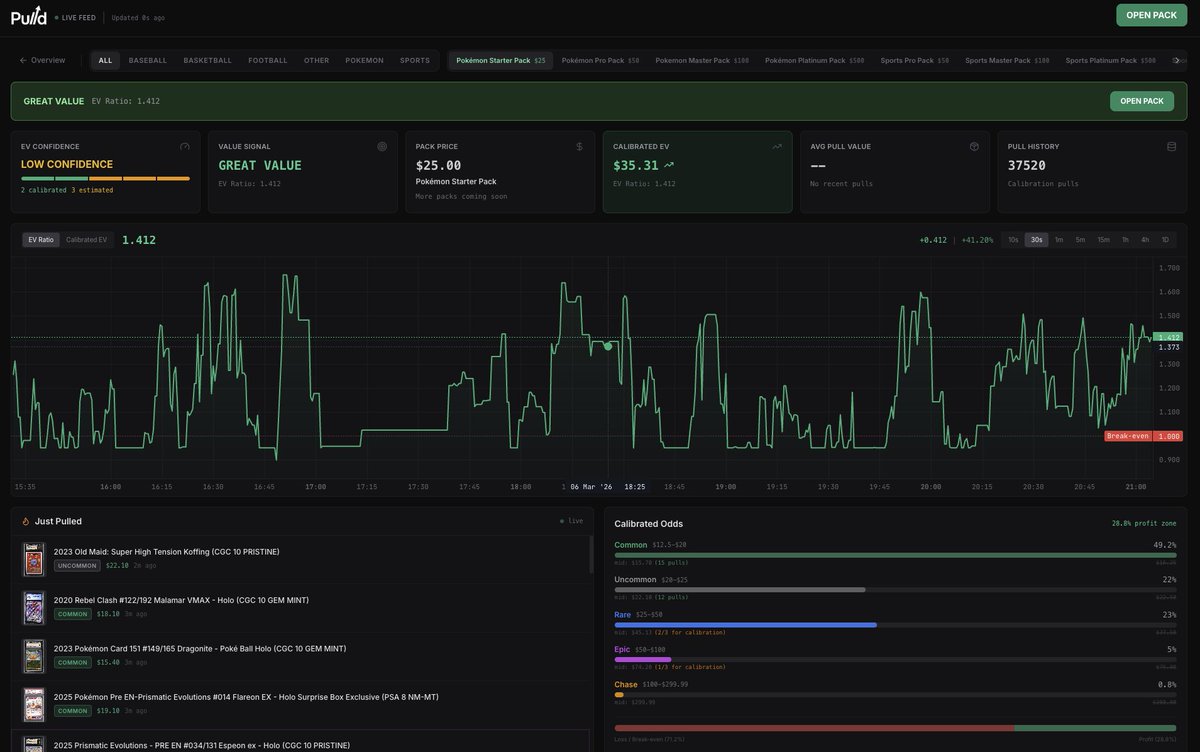
Task: Click the 37520 pull history value
Action: [1027, 165]
